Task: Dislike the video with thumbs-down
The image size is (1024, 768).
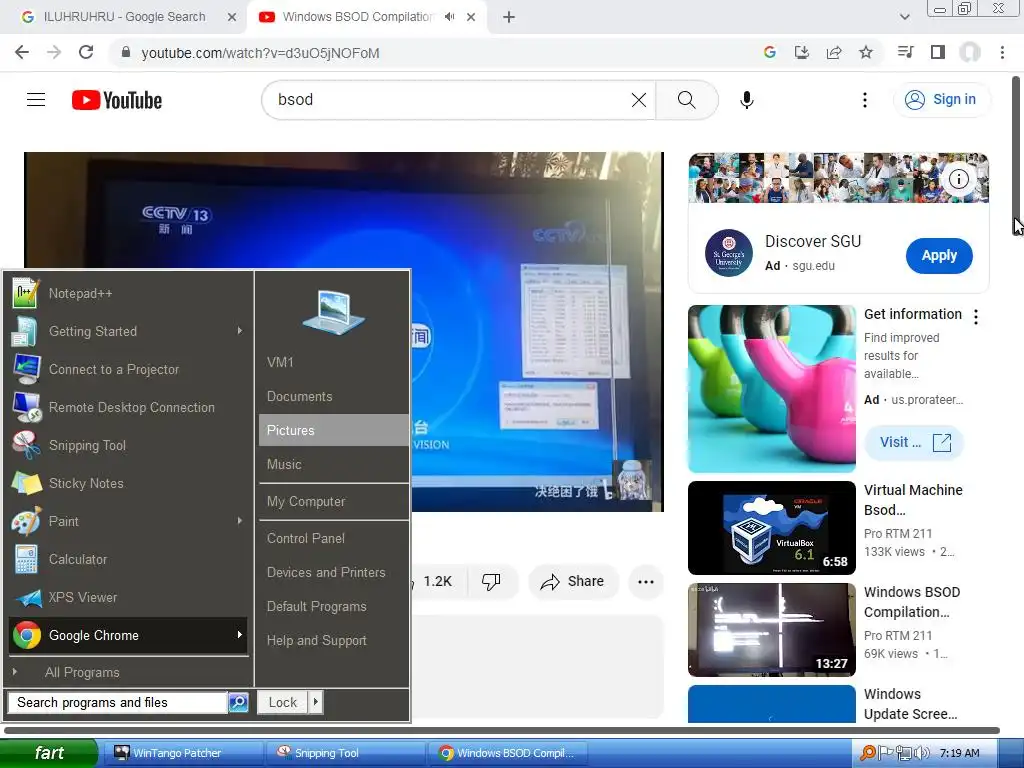Action: (x=491, y=581)
